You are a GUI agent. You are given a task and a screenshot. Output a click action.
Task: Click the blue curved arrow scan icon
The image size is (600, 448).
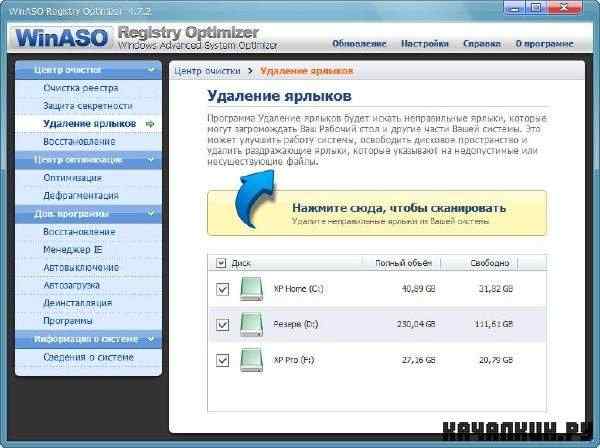click(255, 198)
